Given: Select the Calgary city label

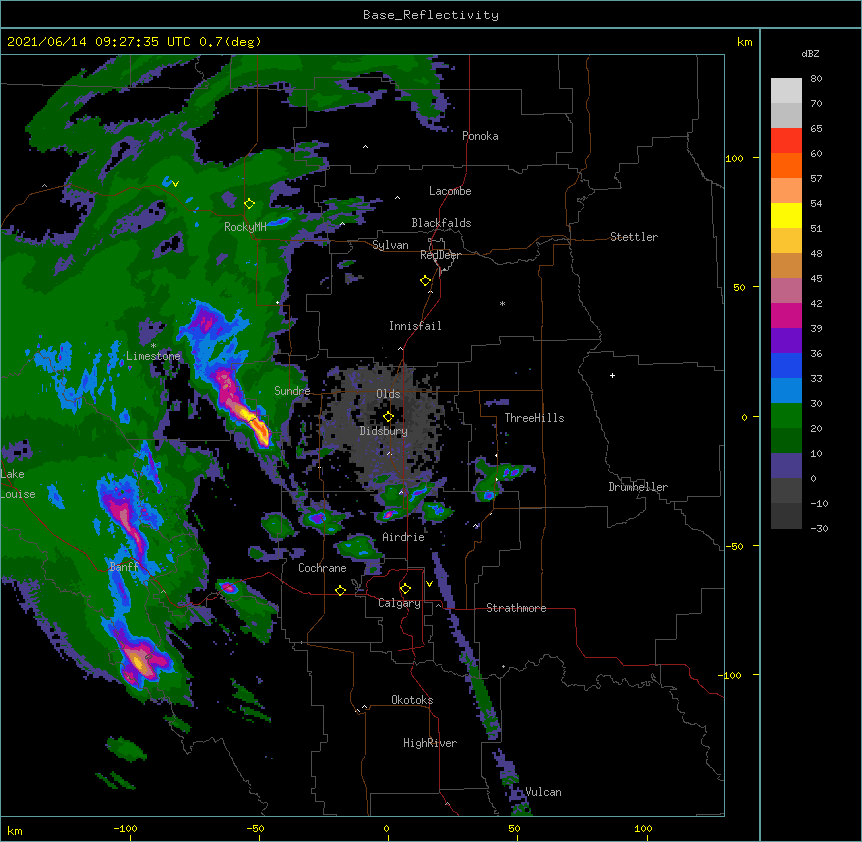Looking at the screenshot, I should point(399,603).
